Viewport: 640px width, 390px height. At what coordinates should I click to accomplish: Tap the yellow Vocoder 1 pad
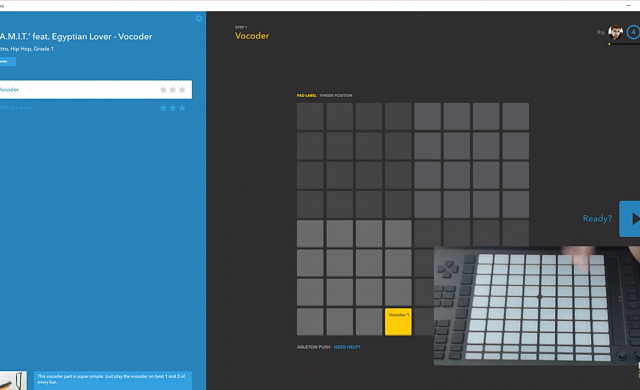398,322
